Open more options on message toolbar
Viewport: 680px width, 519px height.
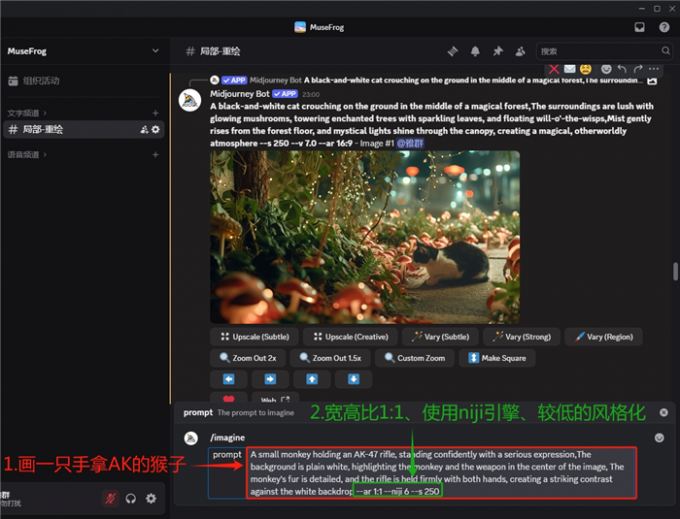tap(654, 69)
